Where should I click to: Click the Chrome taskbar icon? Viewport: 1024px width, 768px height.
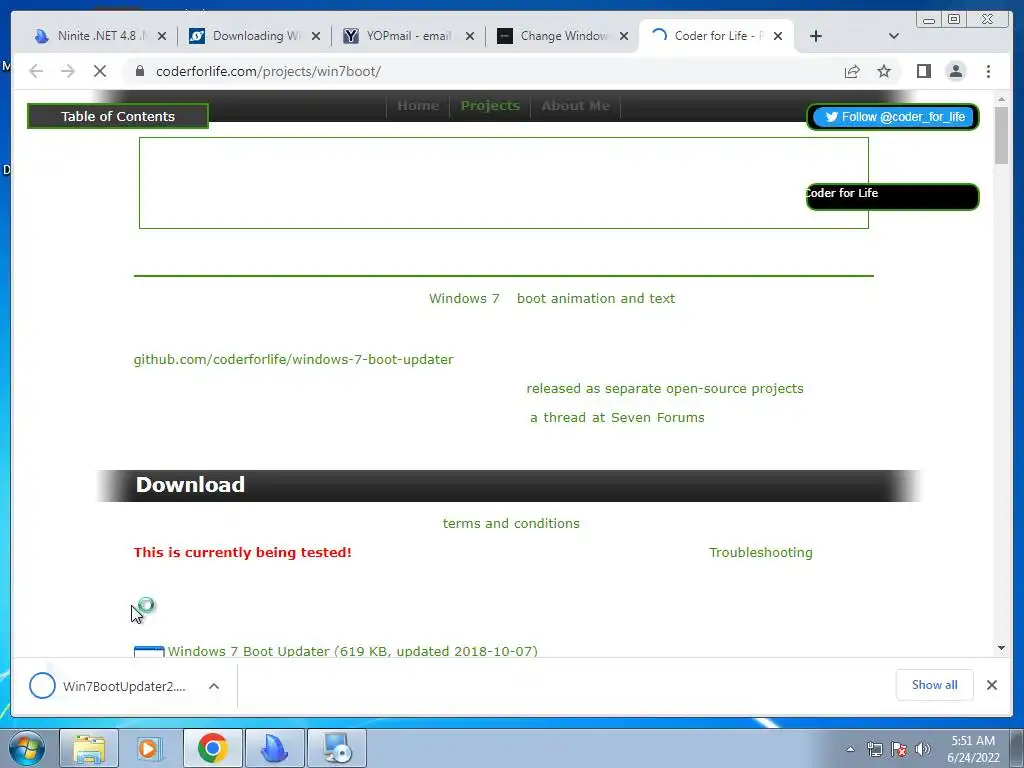[213, 748]
